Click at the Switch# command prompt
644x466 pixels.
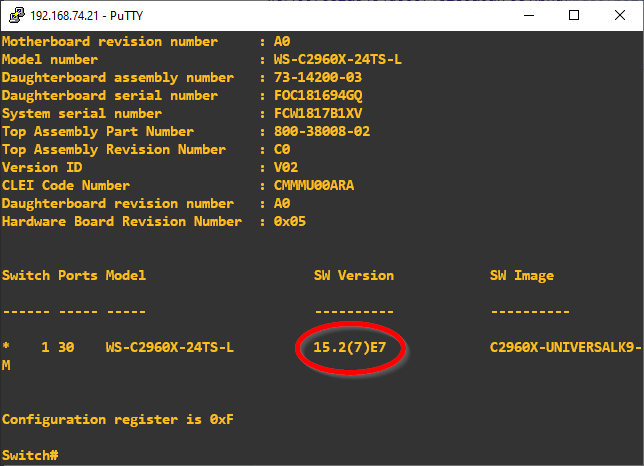pos(30,455)
